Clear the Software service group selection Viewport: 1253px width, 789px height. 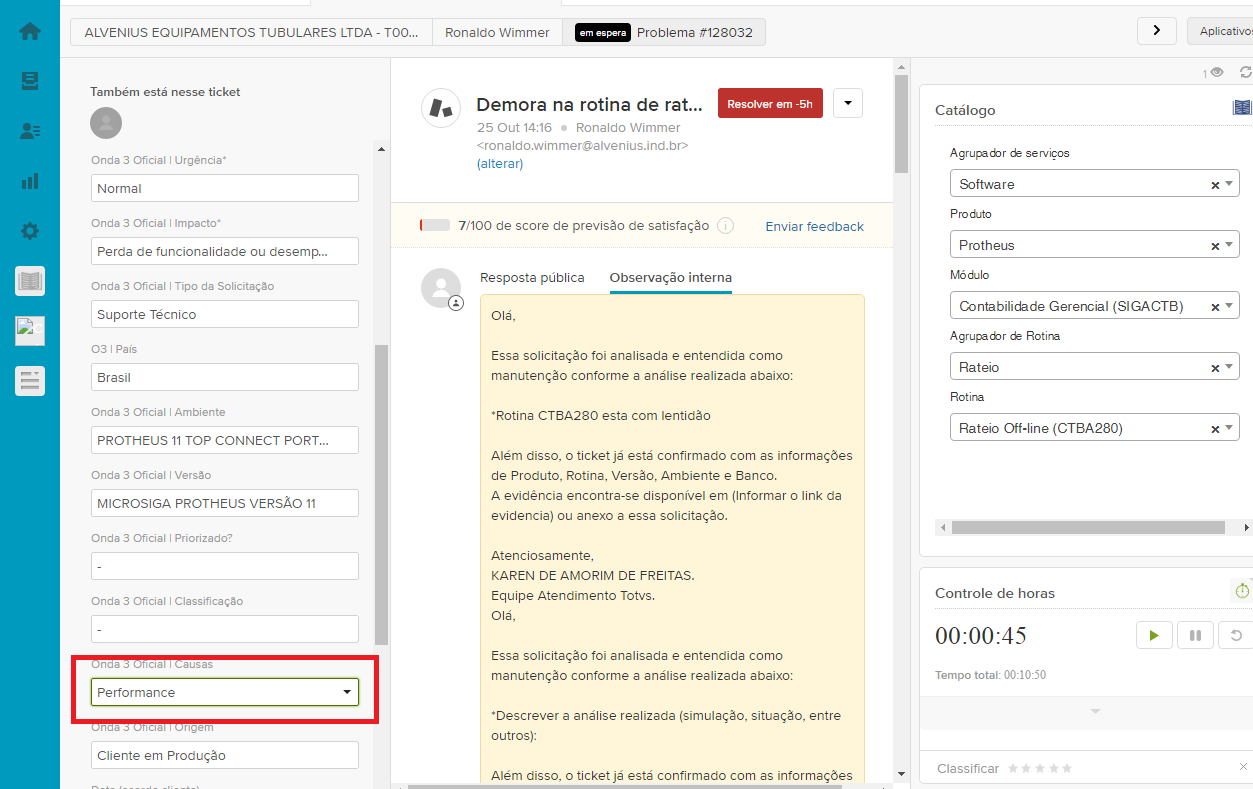[1215, 185]
